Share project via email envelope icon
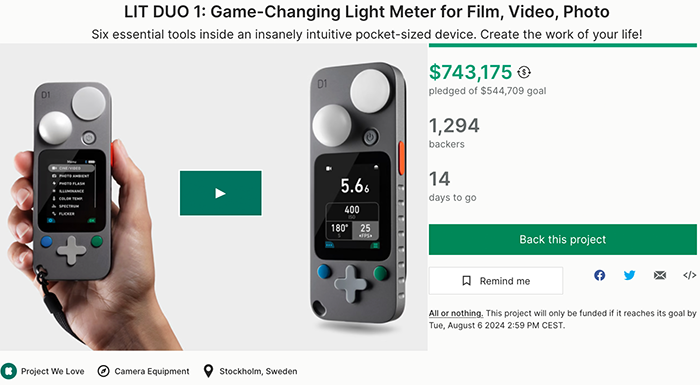The image size is (700, 385). pyautogui.click(x=660, y=275)
